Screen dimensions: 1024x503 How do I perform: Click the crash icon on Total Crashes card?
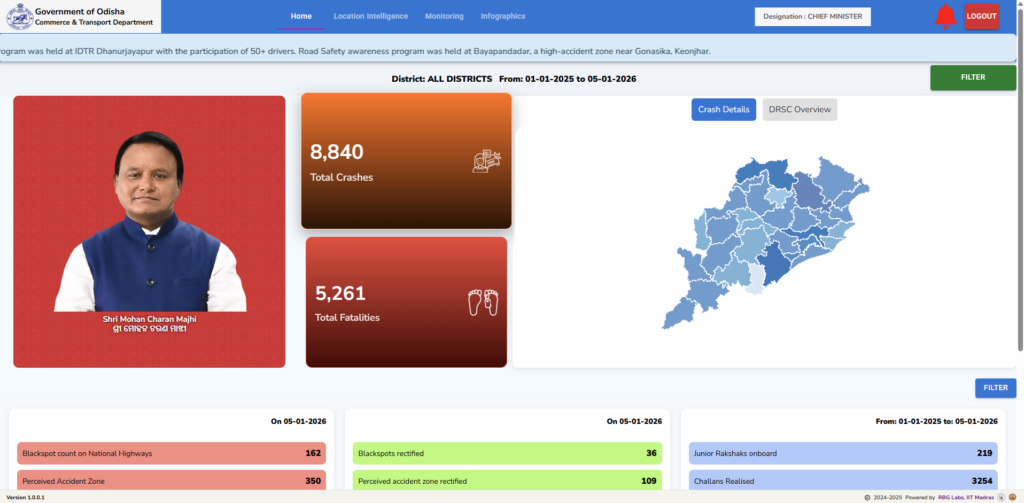(x=487, y=161)
